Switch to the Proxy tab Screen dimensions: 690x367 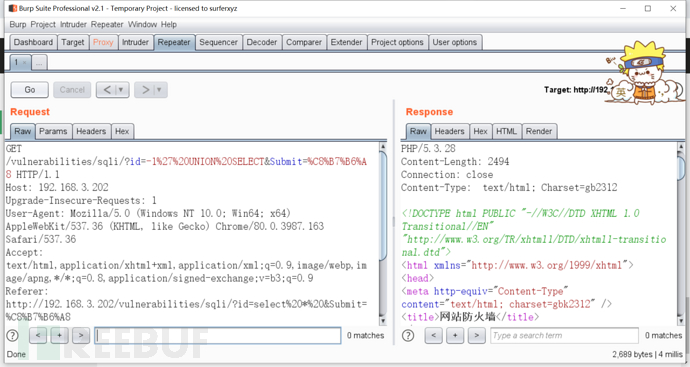click(x=103, y=42)
